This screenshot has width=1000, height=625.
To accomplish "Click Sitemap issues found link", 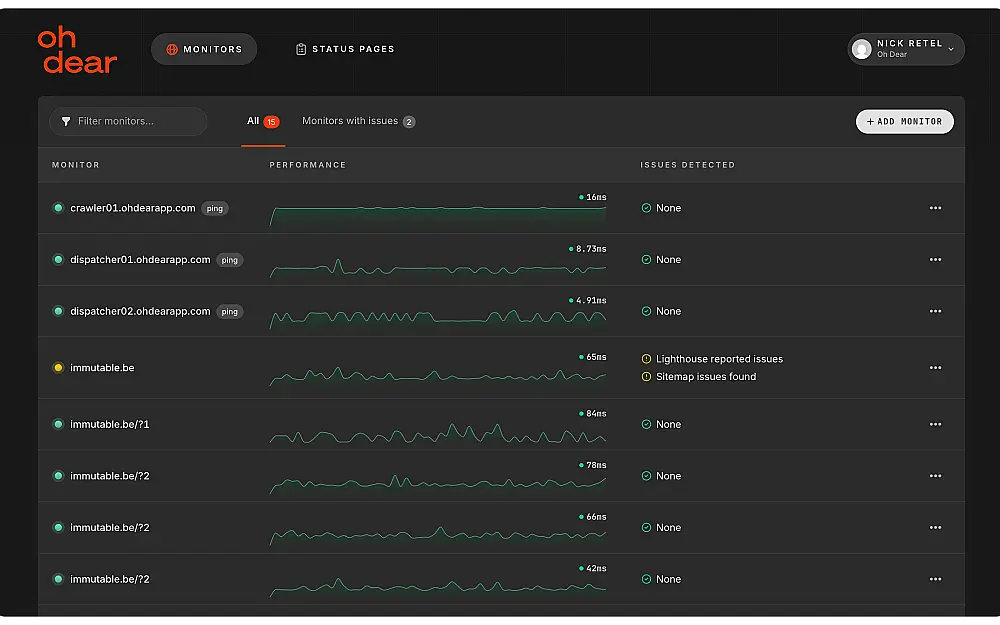I will [706, 376].
